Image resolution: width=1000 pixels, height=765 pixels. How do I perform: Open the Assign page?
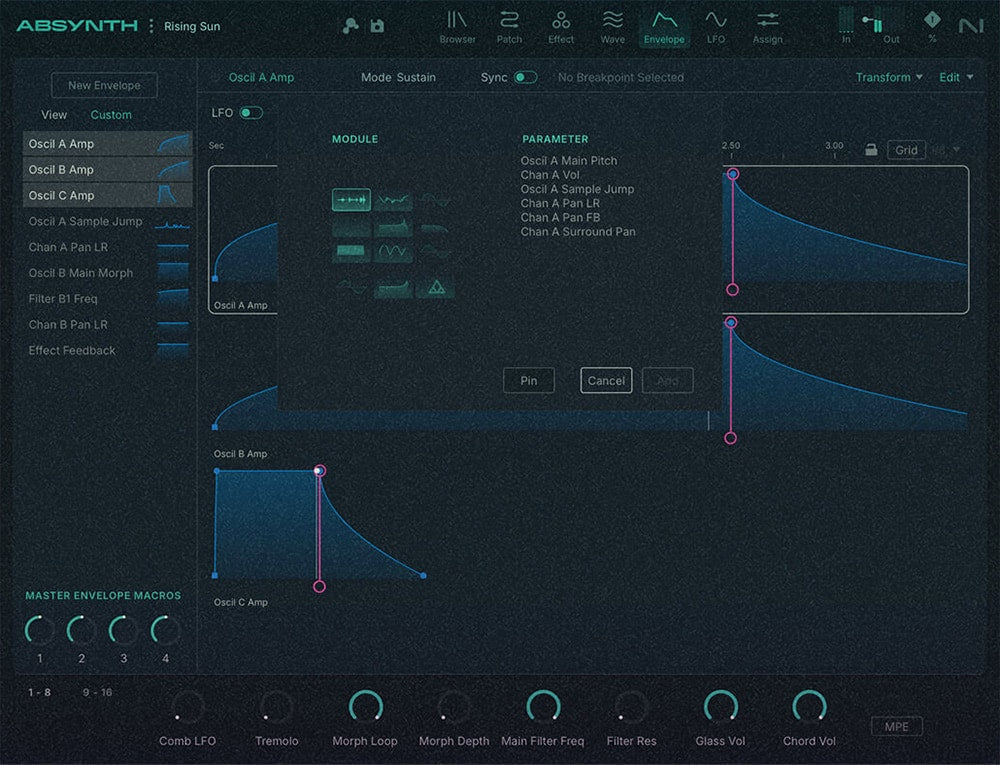[768, 26]
